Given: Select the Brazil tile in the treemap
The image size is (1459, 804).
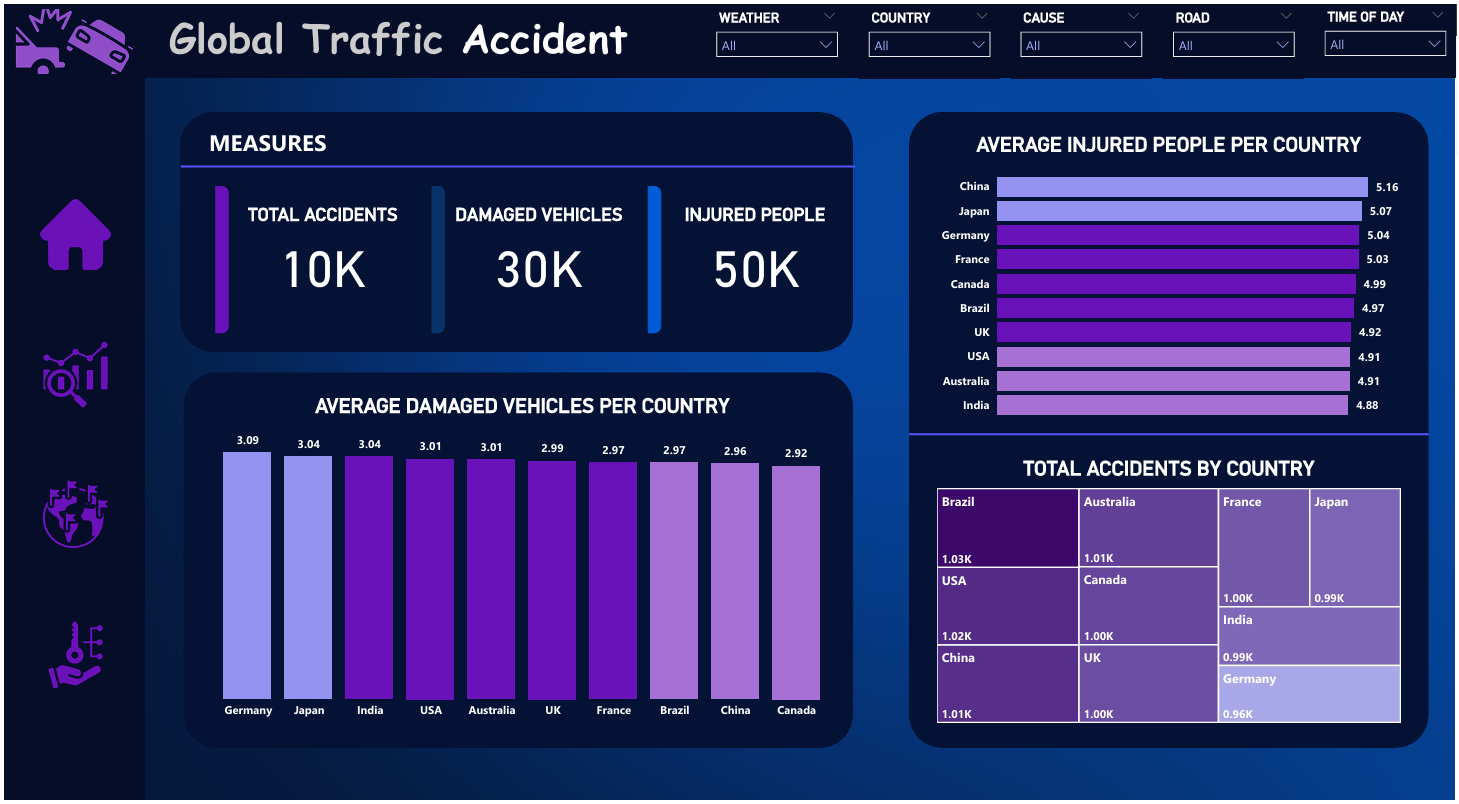Looking at the screenshot, I should point(1007,528).
